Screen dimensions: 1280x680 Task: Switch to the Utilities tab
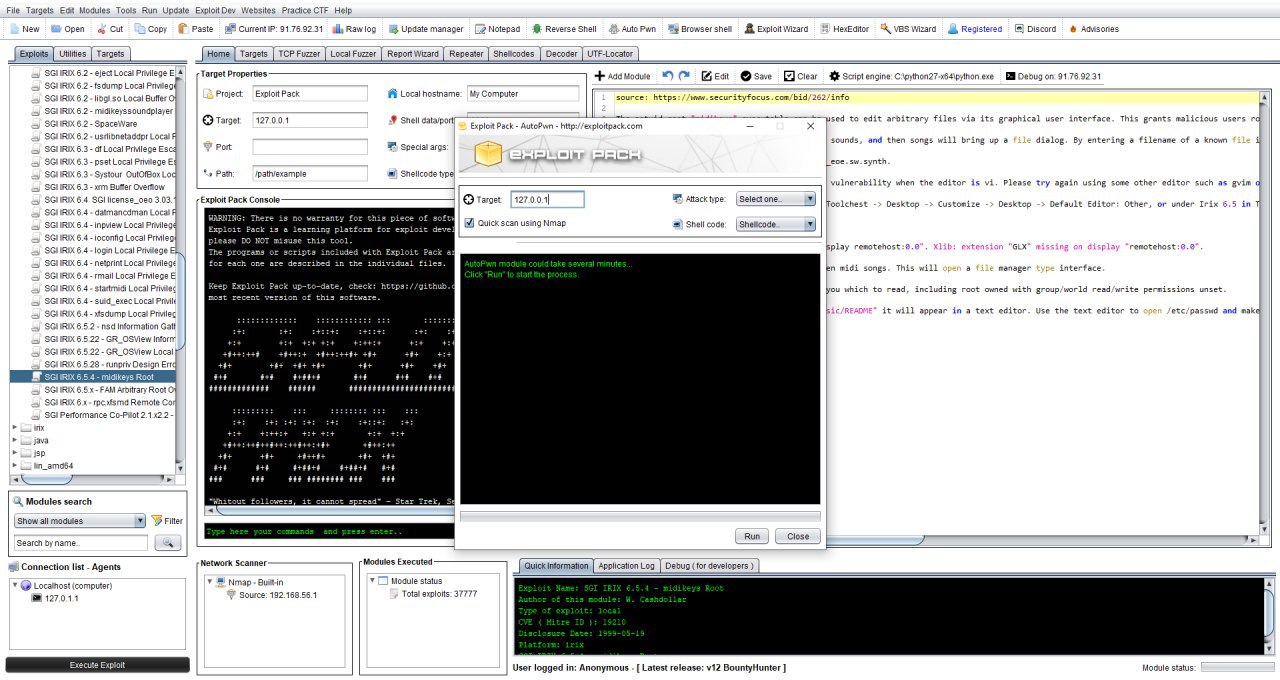[72, 53]
